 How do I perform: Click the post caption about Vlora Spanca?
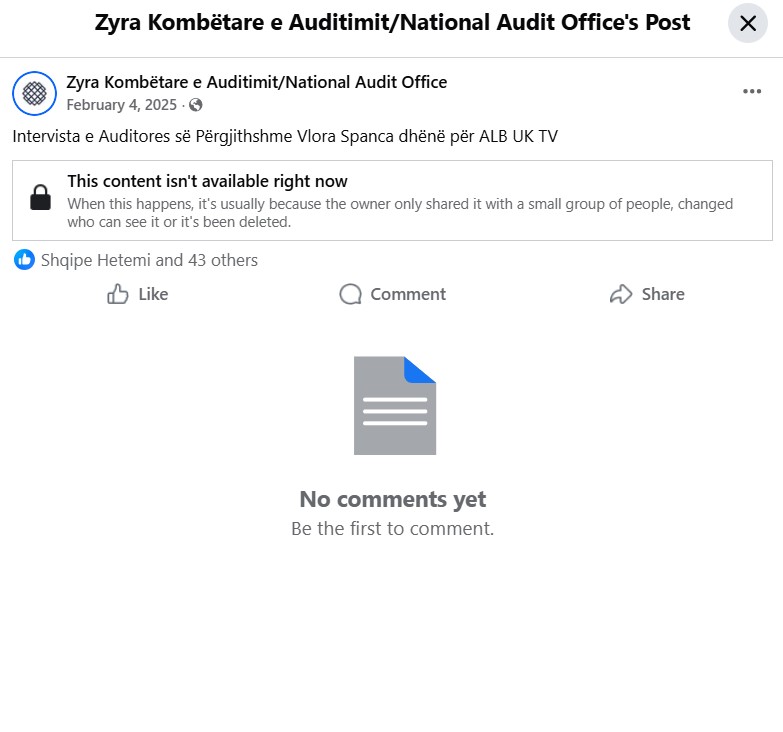(285, 136)
